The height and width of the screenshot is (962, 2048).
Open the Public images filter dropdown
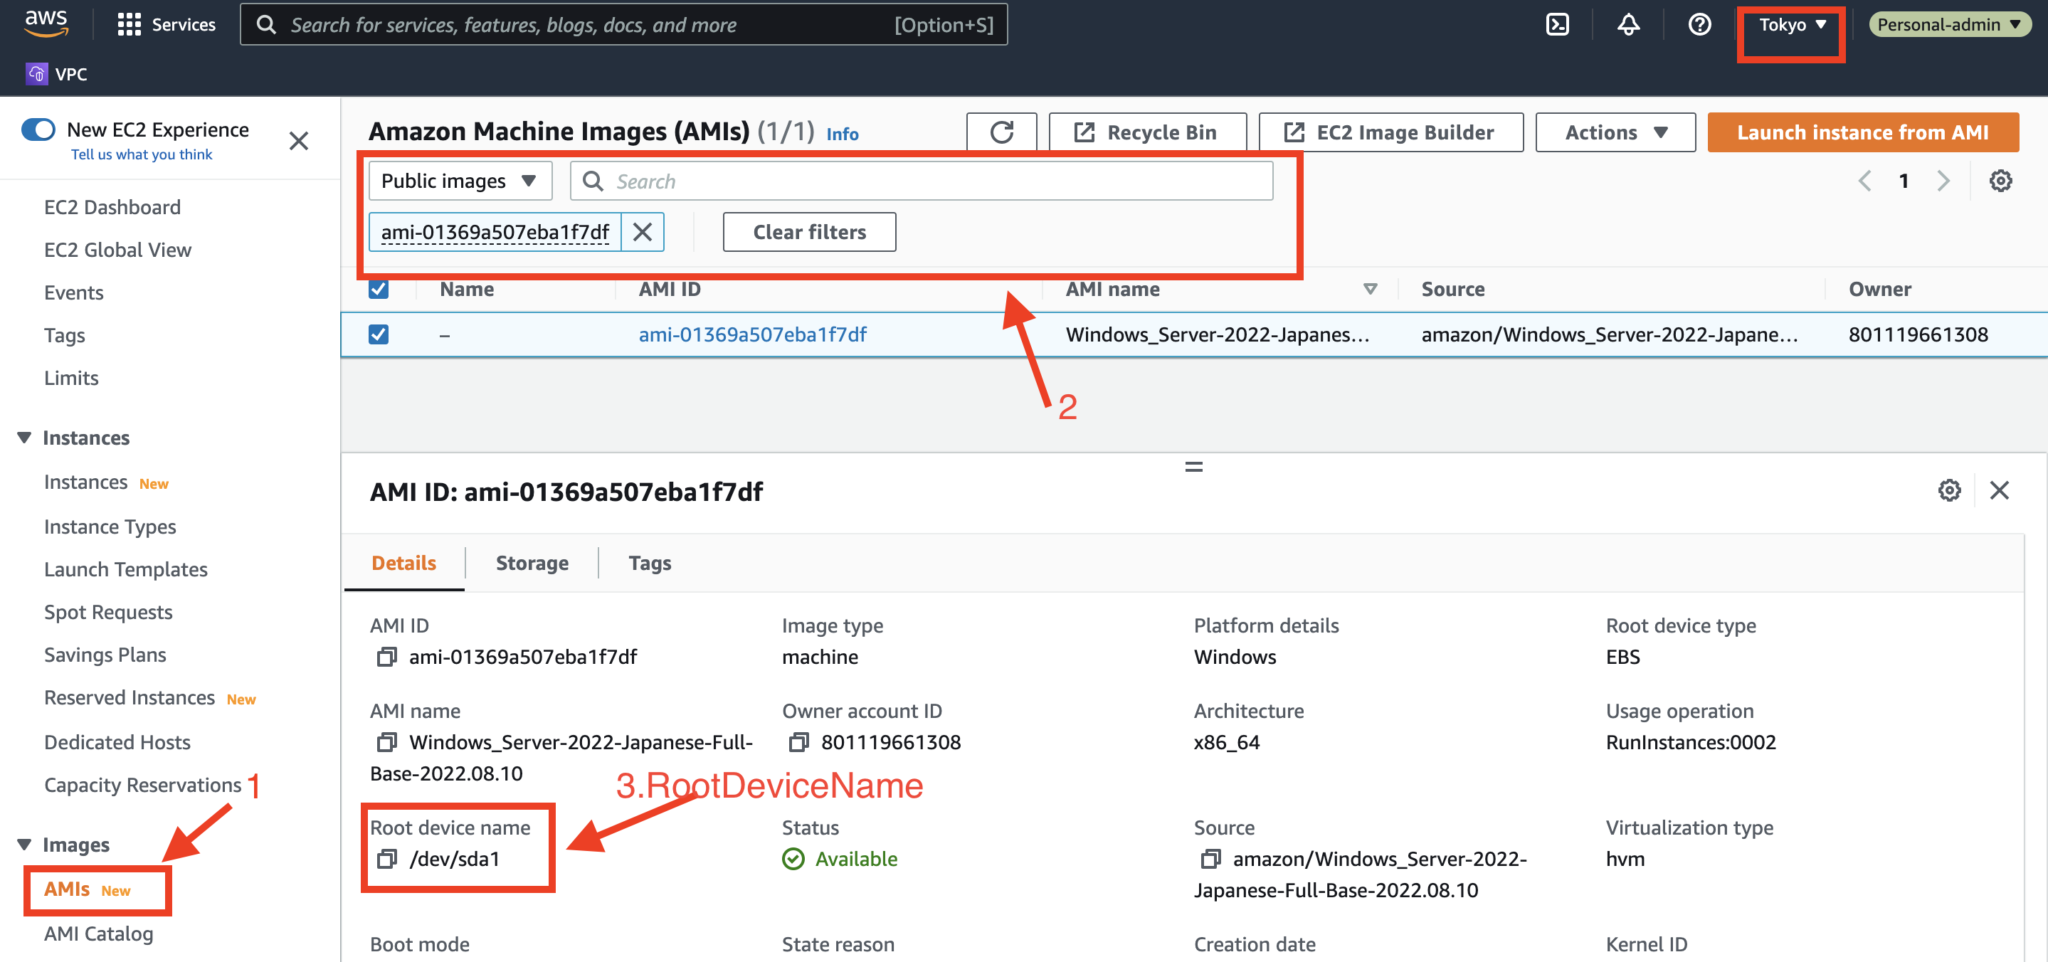pos(459,180)
